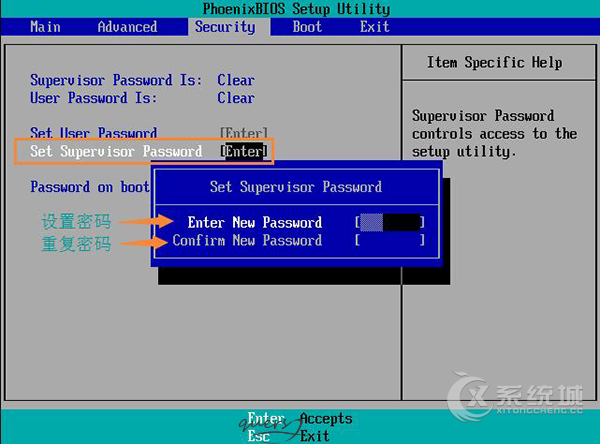Click the Confirm New Password field
Viewport: 600px width, 444px height.
(x=390, y=240)
